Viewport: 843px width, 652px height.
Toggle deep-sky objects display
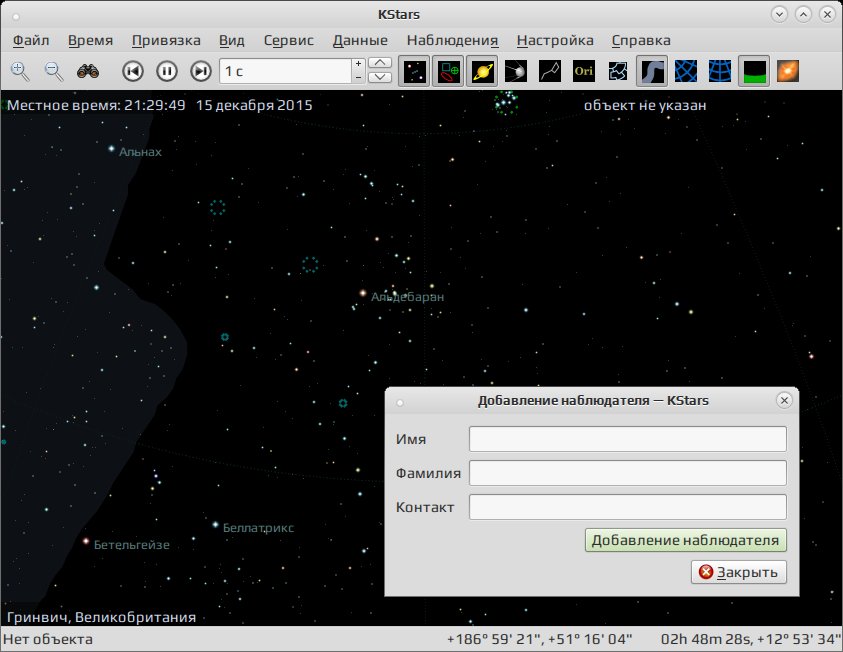point(448,71)
